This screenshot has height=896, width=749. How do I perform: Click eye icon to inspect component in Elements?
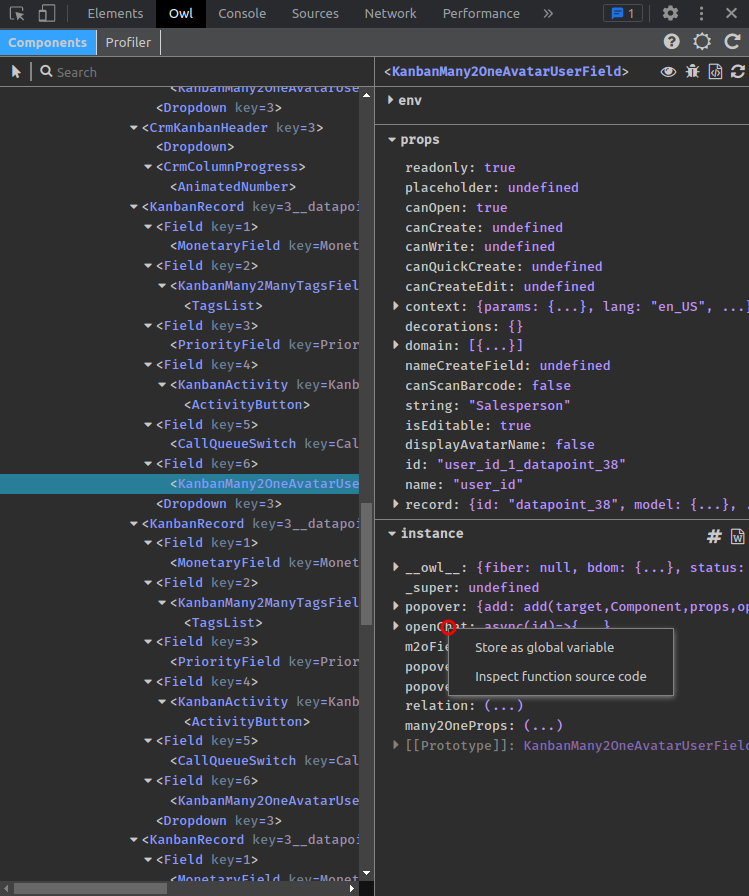point(668,71)
